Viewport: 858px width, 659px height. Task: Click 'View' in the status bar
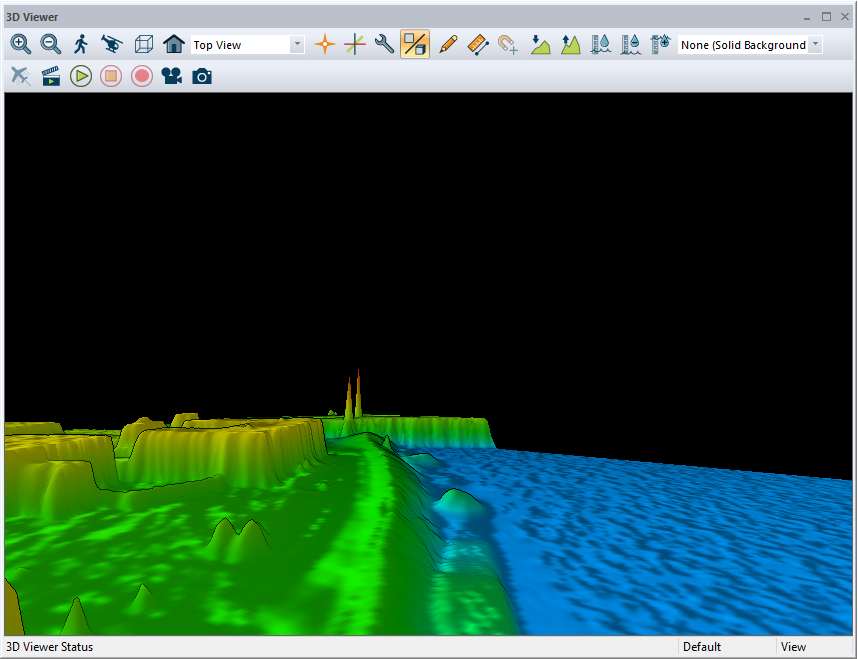pyautogui.click(x=793, y=647)
